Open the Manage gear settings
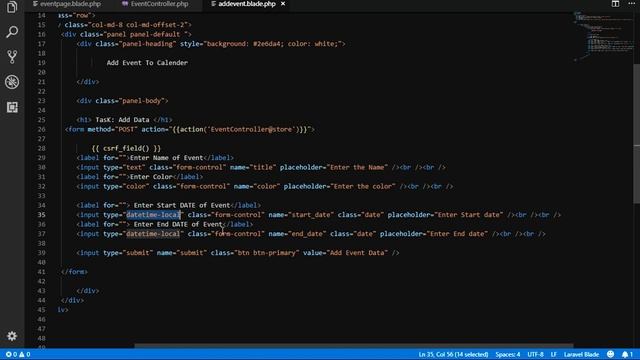Viewport: 640px width, 360px height. pos(12,336)
